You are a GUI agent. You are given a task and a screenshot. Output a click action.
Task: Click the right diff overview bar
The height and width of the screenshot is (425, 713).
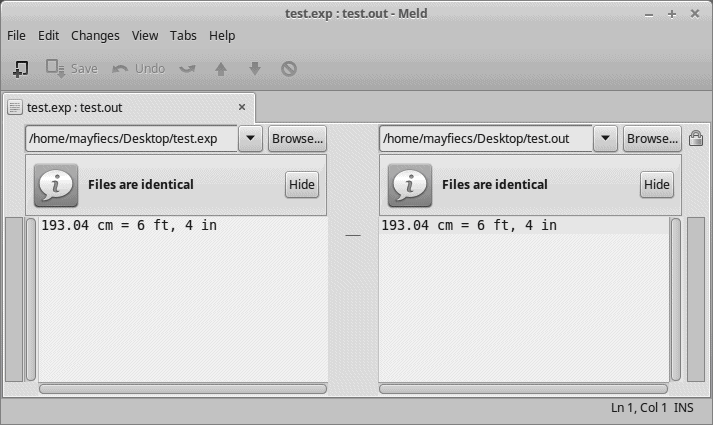pos(696,299)
